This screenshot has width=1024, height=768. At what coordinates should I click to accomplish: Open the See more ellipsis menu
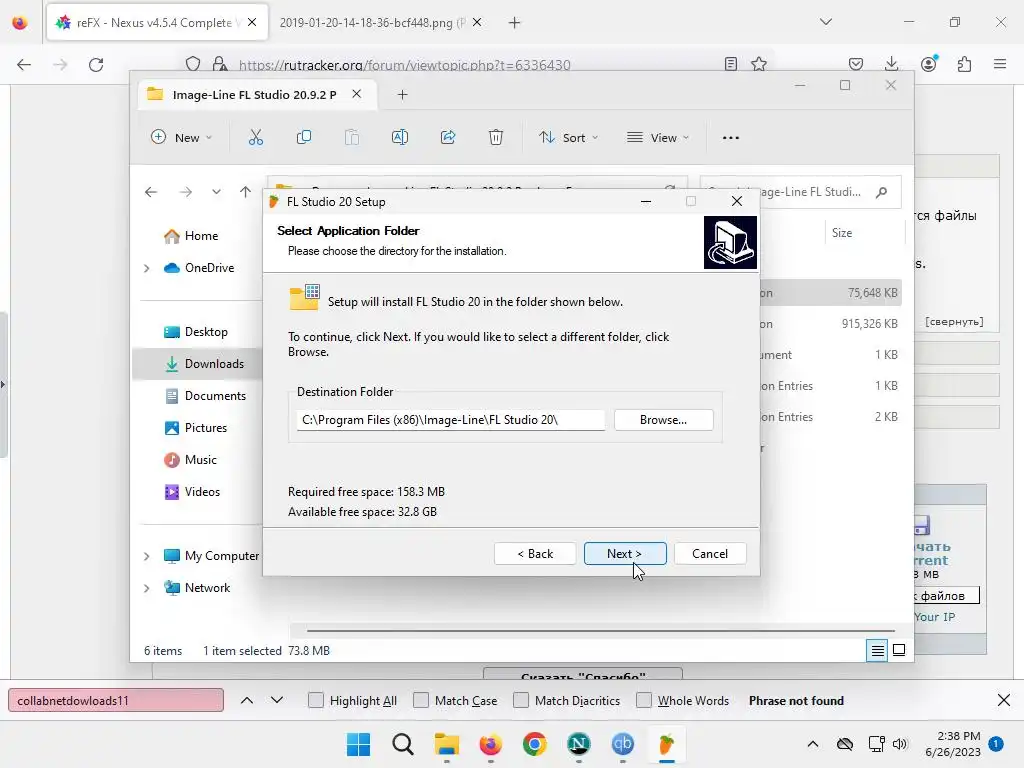point(731,137)
